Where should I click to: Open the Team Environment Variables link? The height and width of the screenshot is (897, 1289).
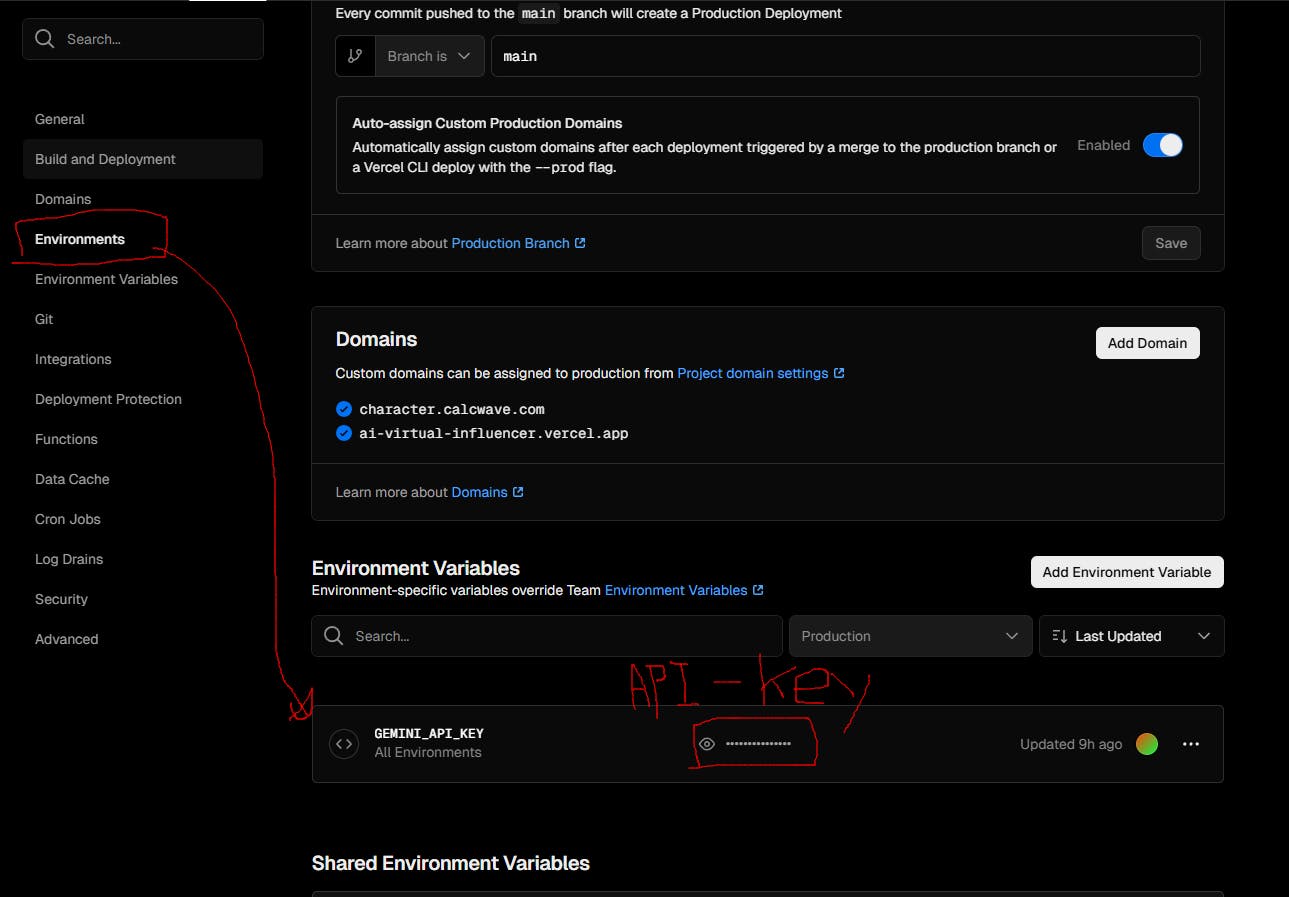(x=684, y=590)
